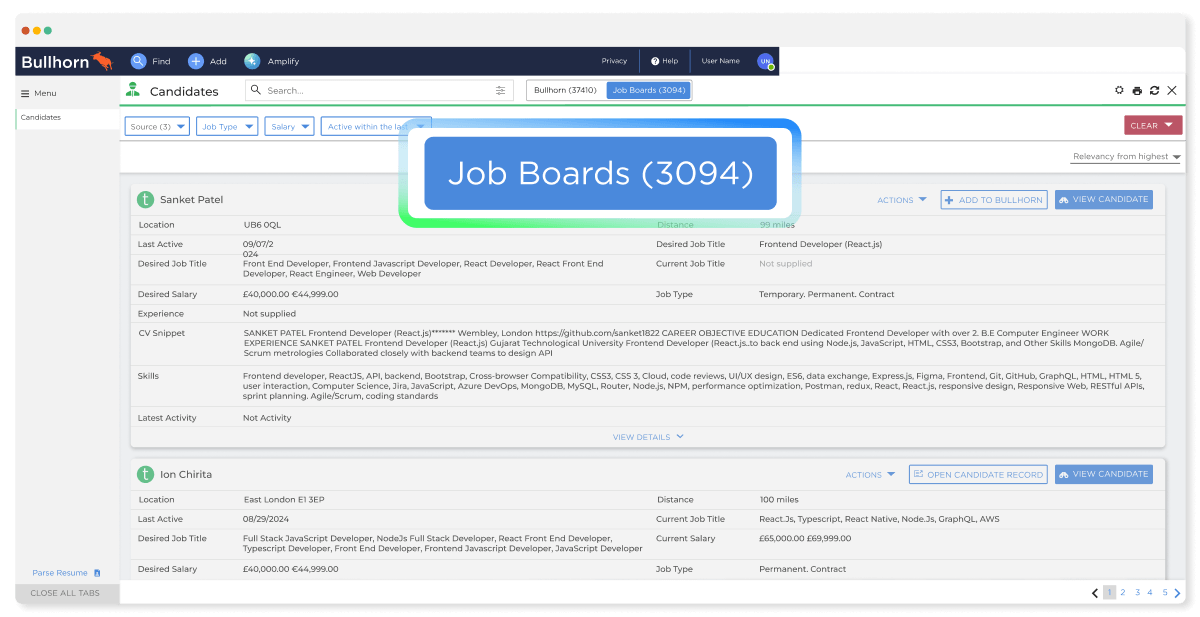This screenshot has width=1200, height=617.
Task: Click ADD TO BULLHORN for Sanket Patel
Action: tap(994, 200)
